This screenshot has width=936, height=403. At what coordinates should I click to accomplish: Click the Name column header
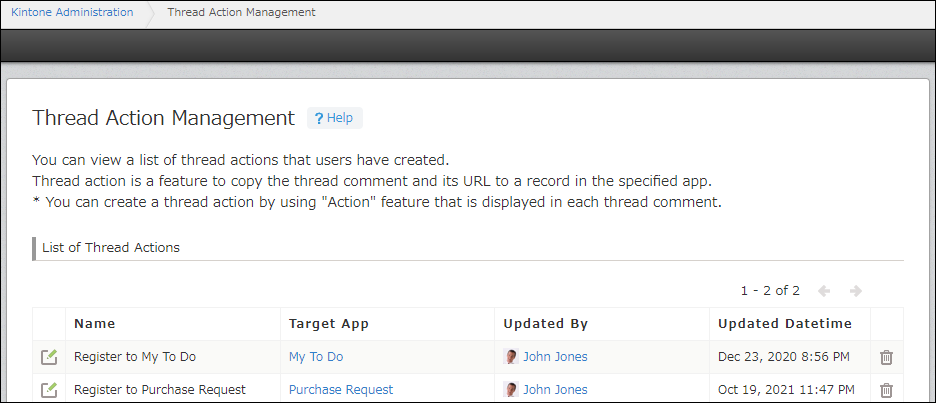(x=95, y=324)
